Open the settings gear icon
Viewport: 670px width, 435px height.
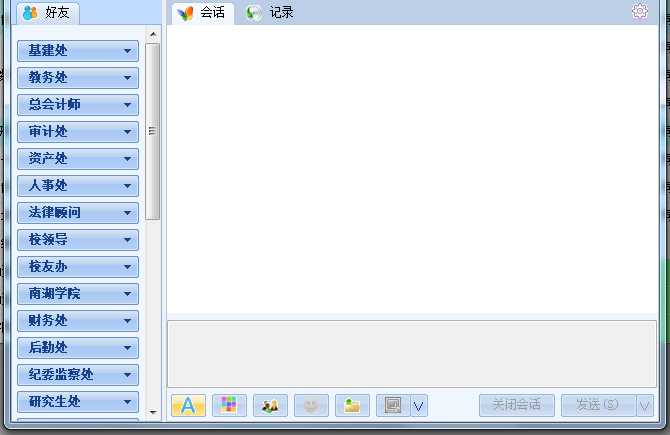tap(640, 11)
